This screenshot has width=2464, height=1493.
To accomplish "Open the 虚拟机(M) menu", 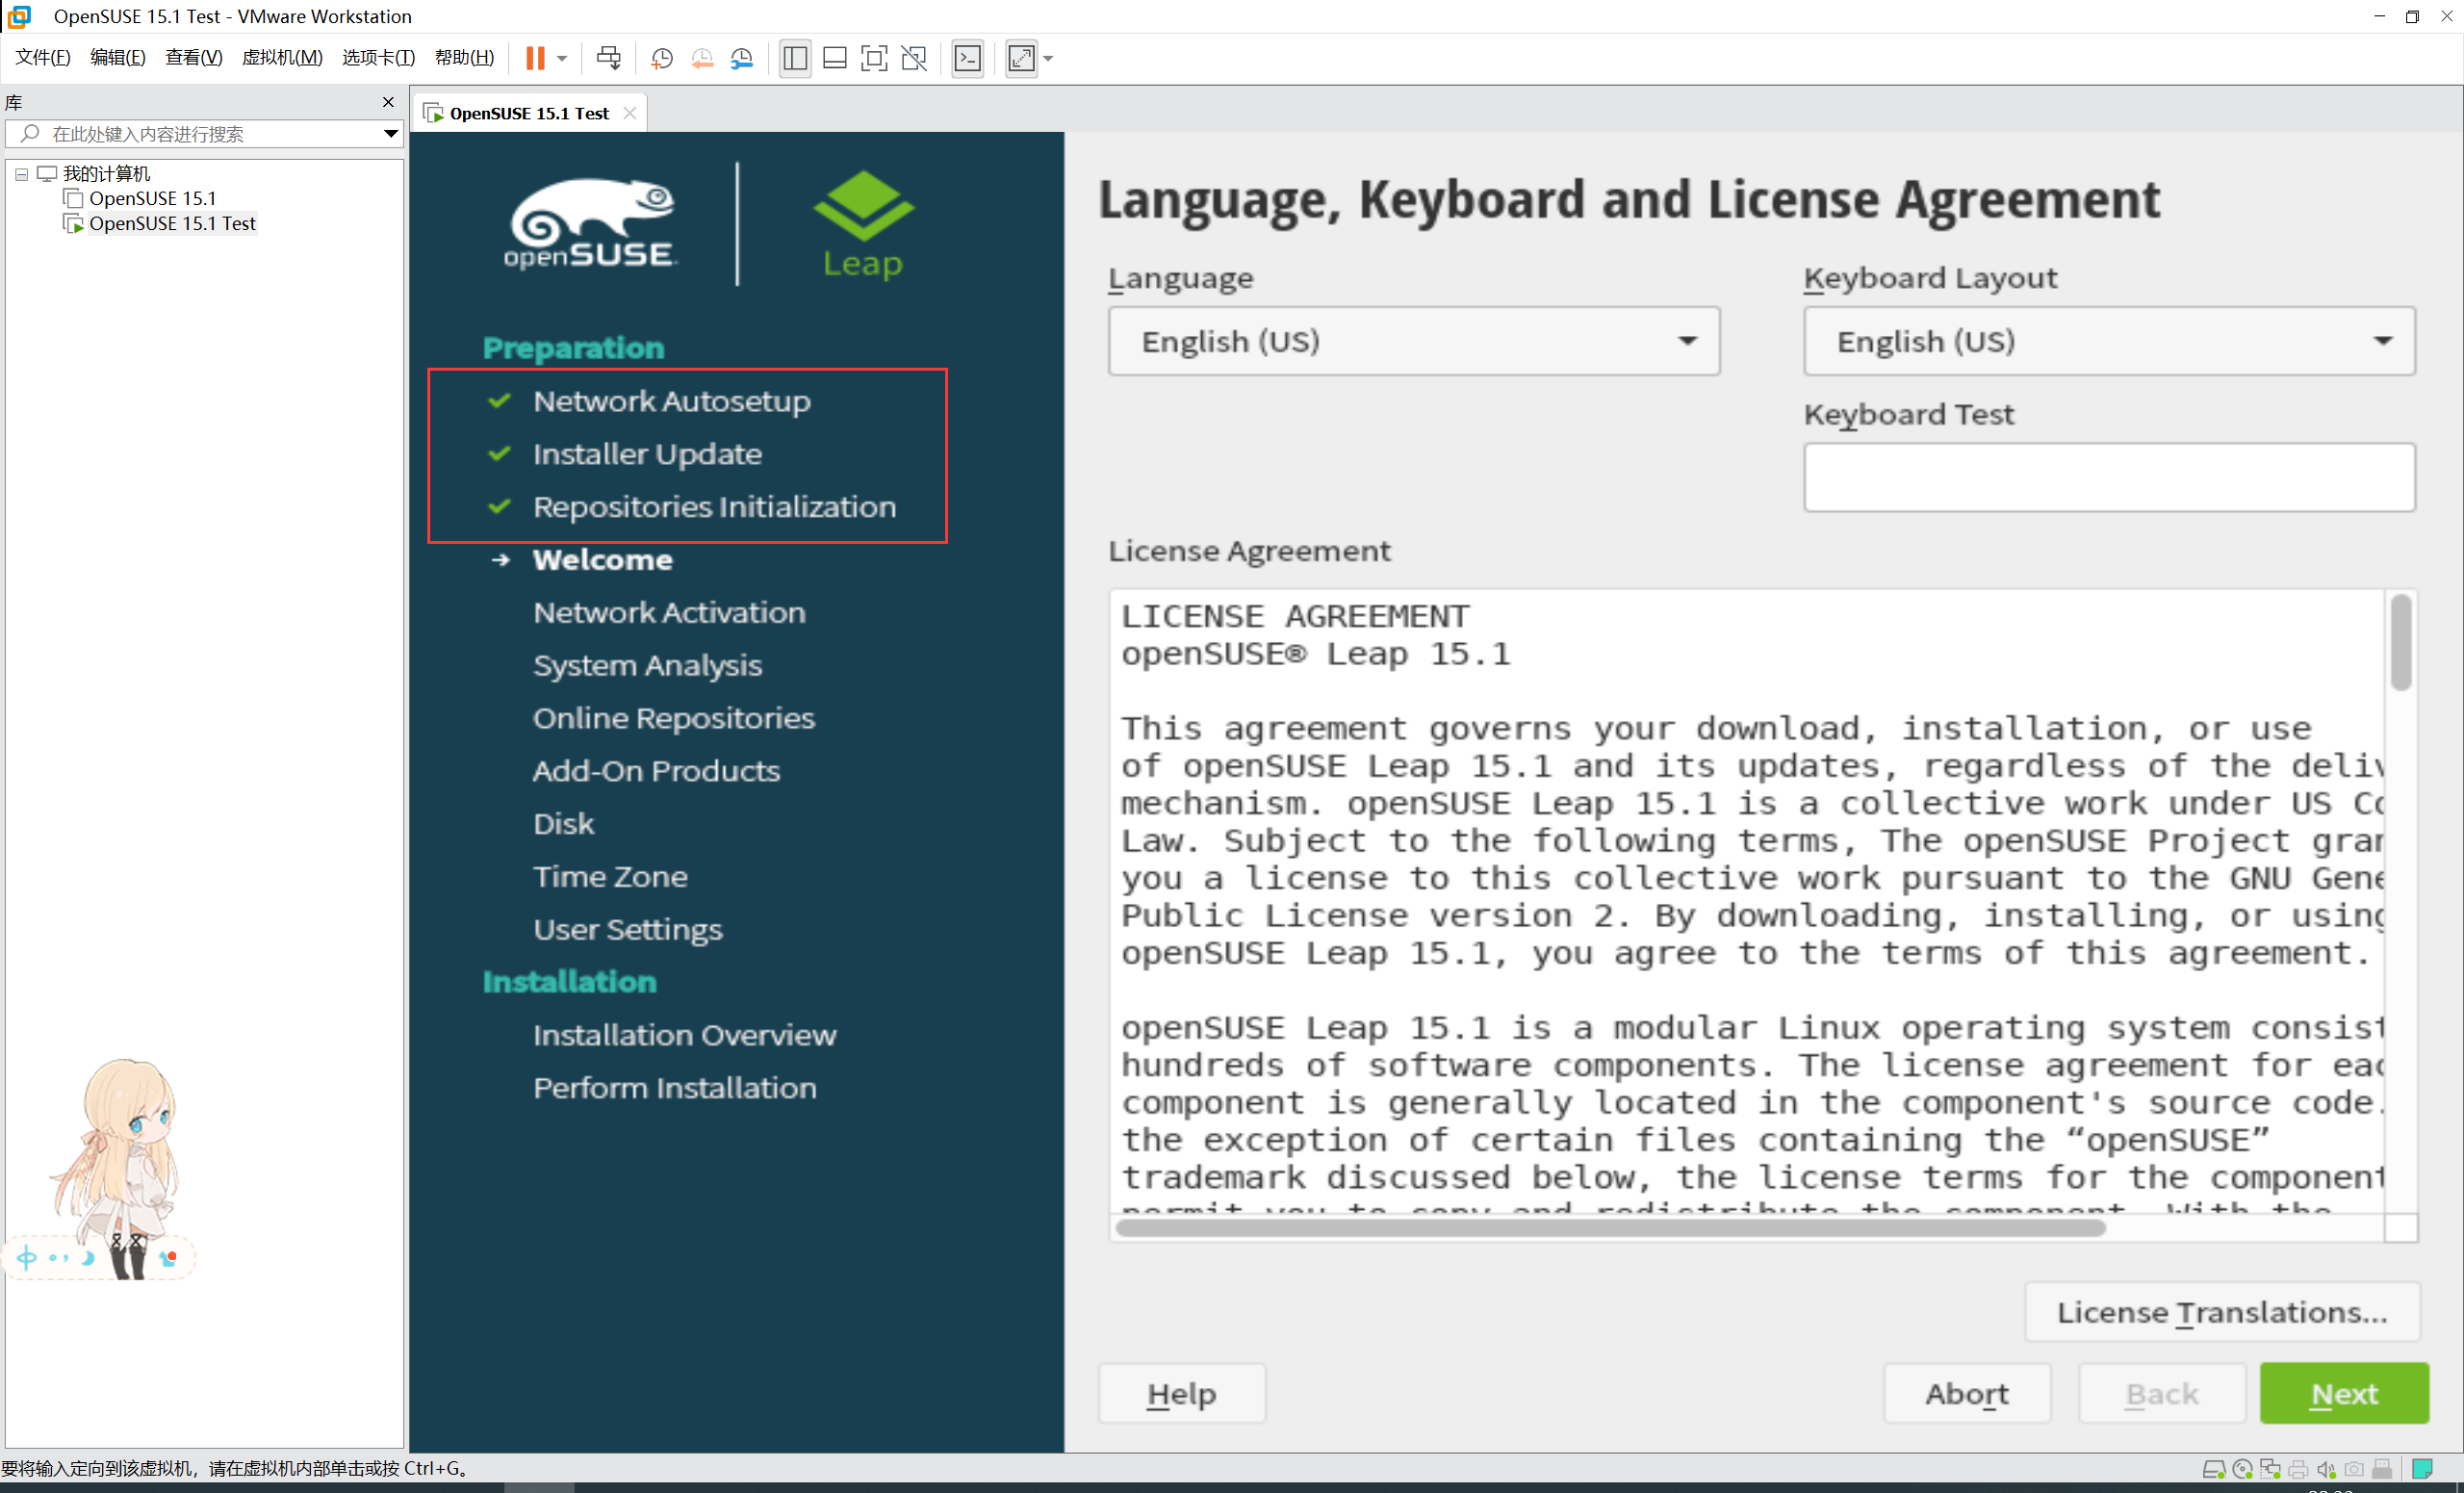I will click(282, 58).
